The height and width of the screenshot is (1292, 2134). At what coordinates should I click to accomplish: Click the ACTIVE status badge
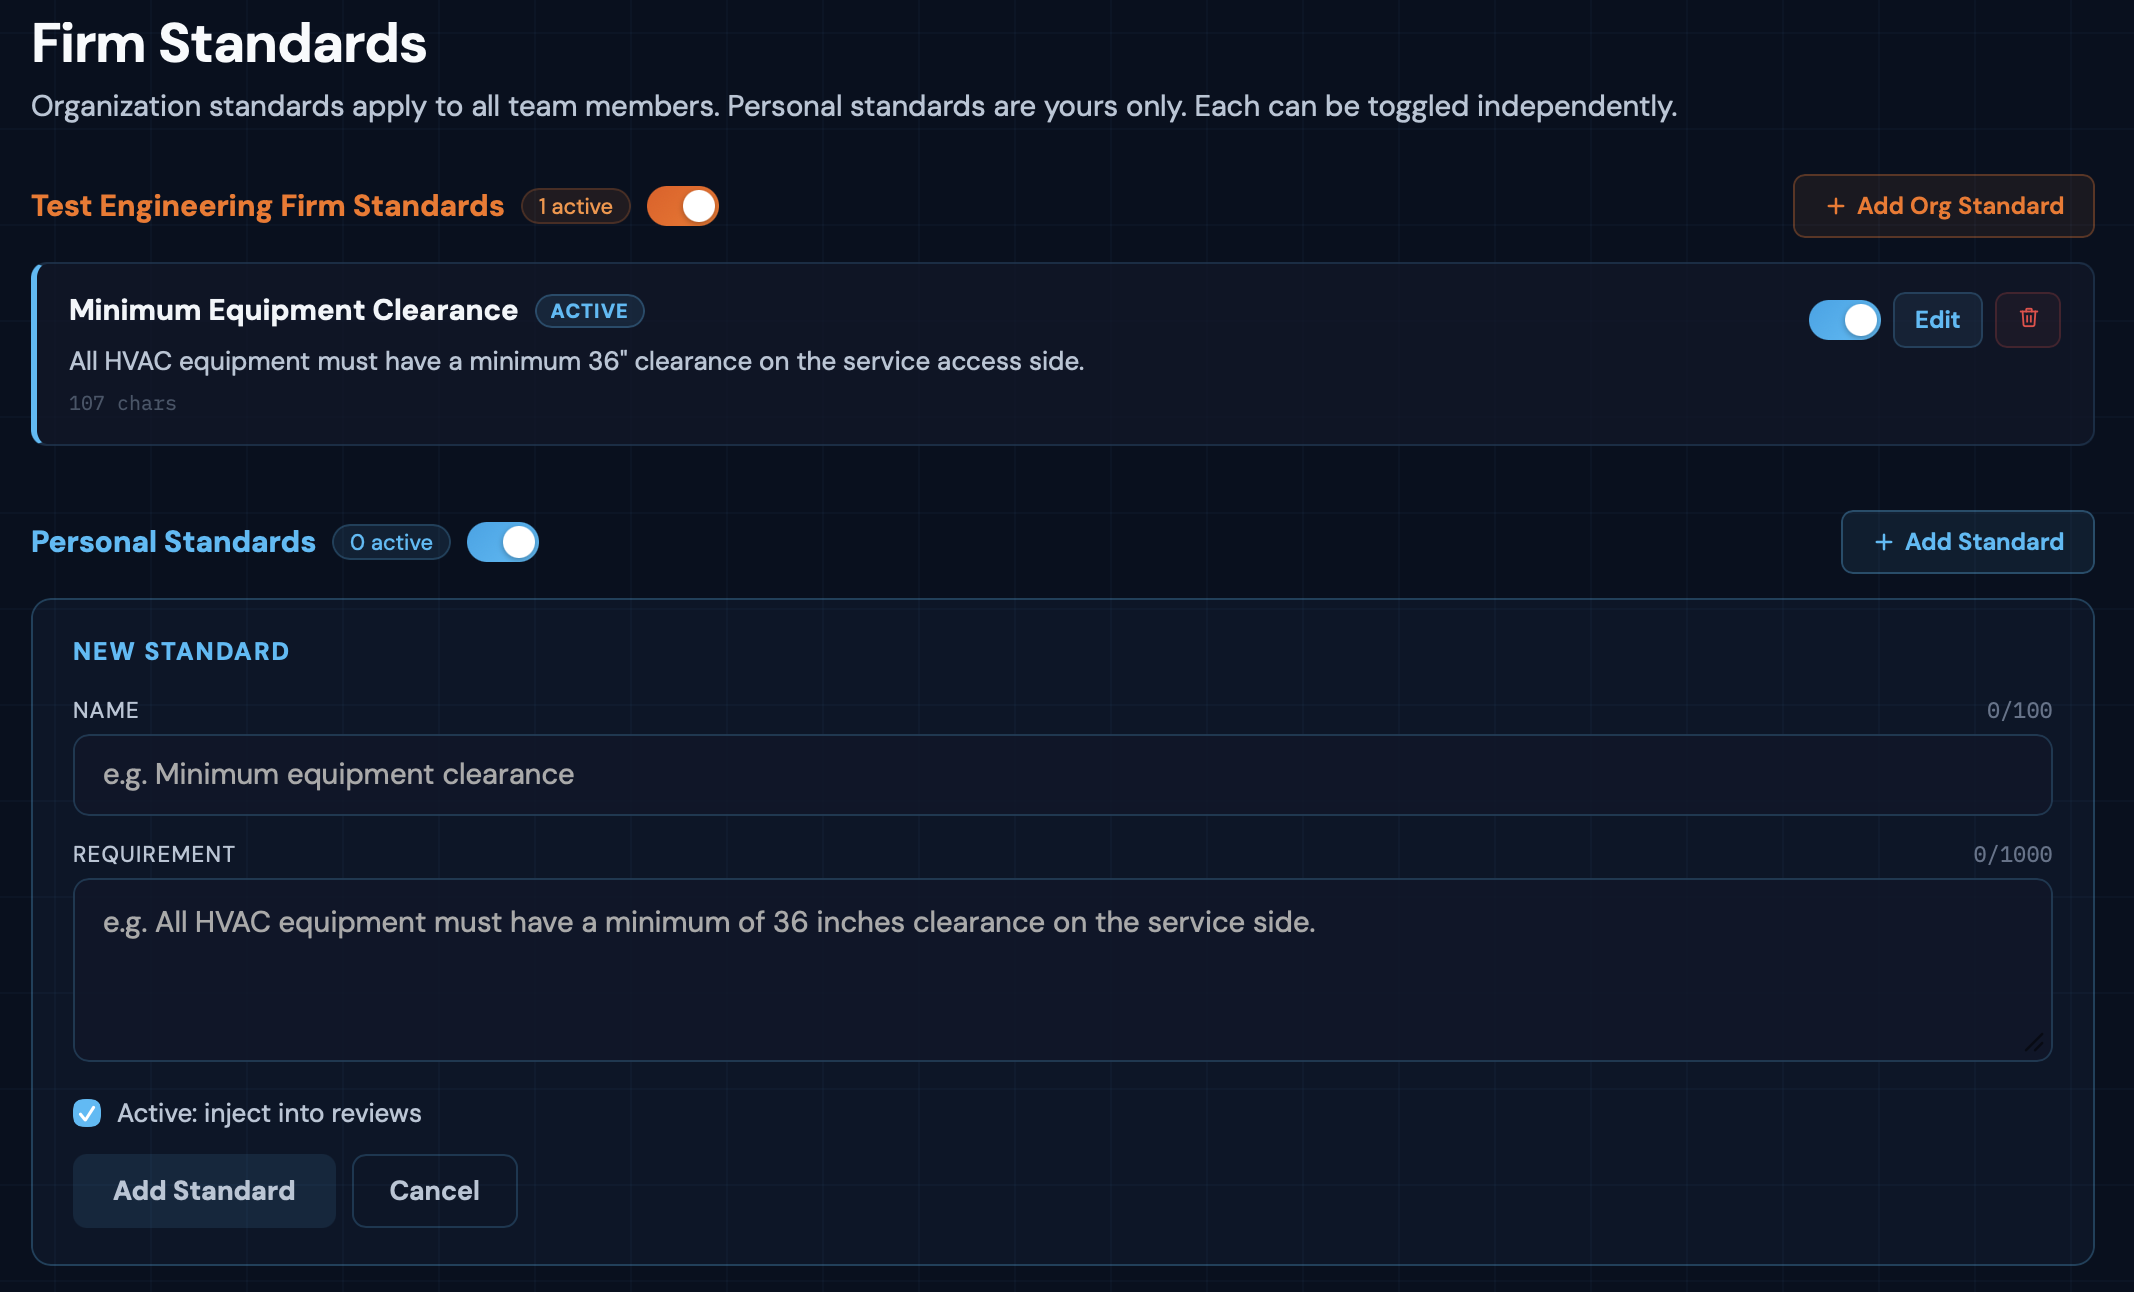click(589, 311)
